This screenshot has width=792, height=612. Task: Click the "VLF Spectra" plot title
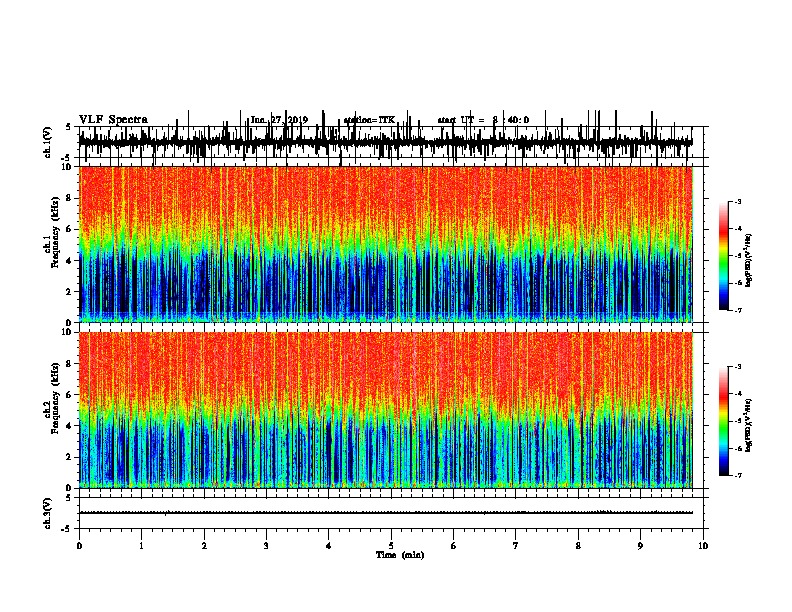tap(113, 120)
